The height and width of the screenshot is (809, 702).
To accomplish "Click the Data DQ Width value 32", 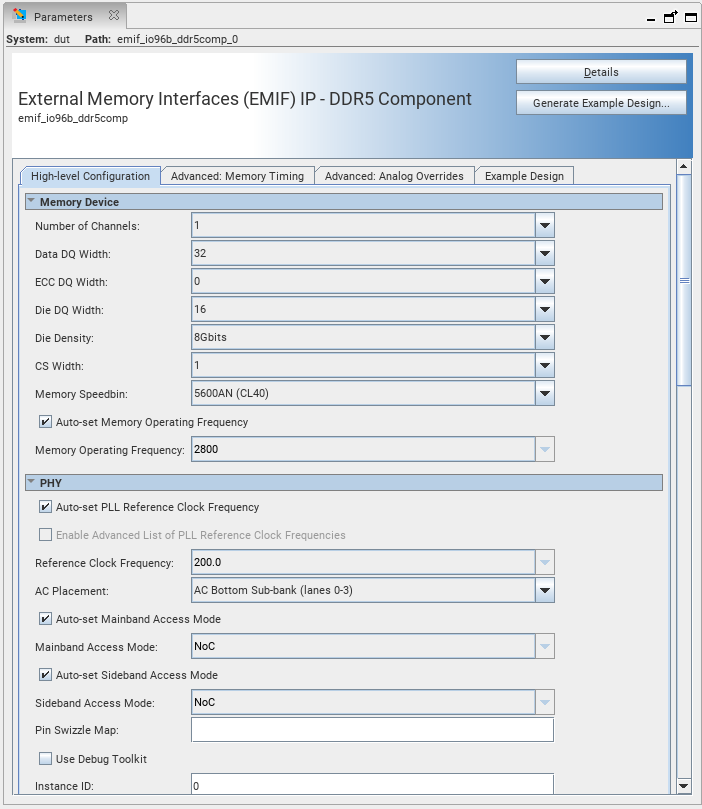I will pos(200,253).
